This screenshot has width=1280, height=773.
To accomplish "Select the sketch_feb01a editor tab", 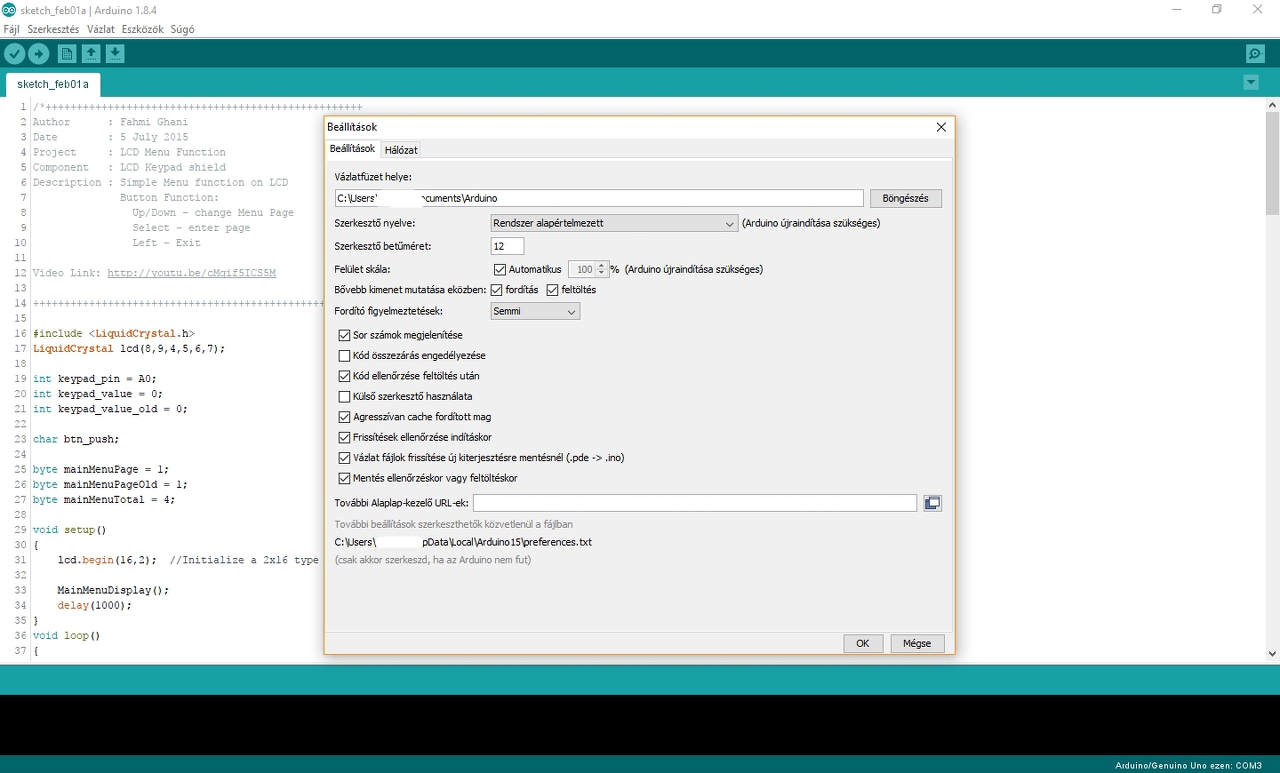I will click(x=53, y=84).
